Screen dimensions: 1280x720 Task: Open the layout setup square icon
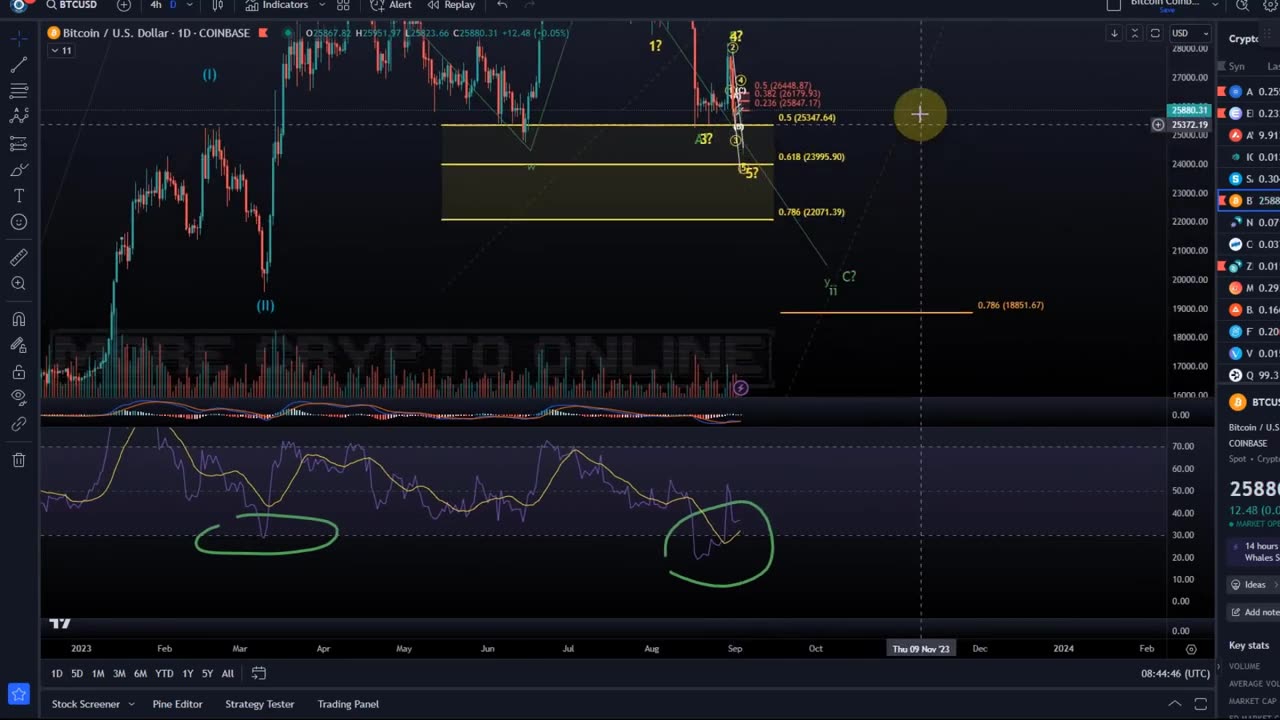pos(1114,5)
